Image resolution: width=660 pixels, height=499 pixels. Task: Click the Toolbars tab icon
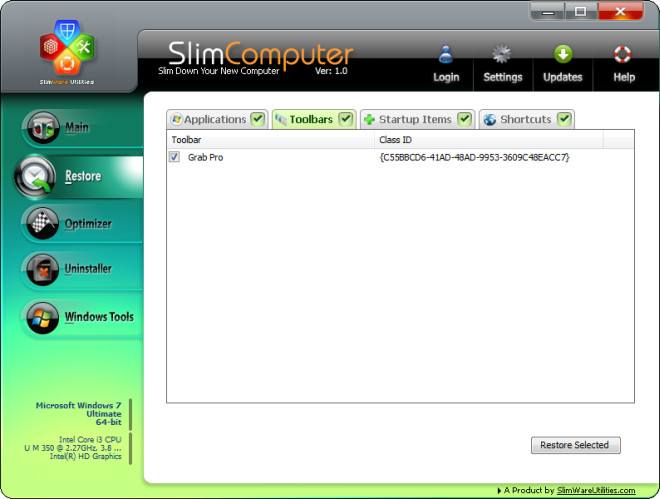click(281, 120)
